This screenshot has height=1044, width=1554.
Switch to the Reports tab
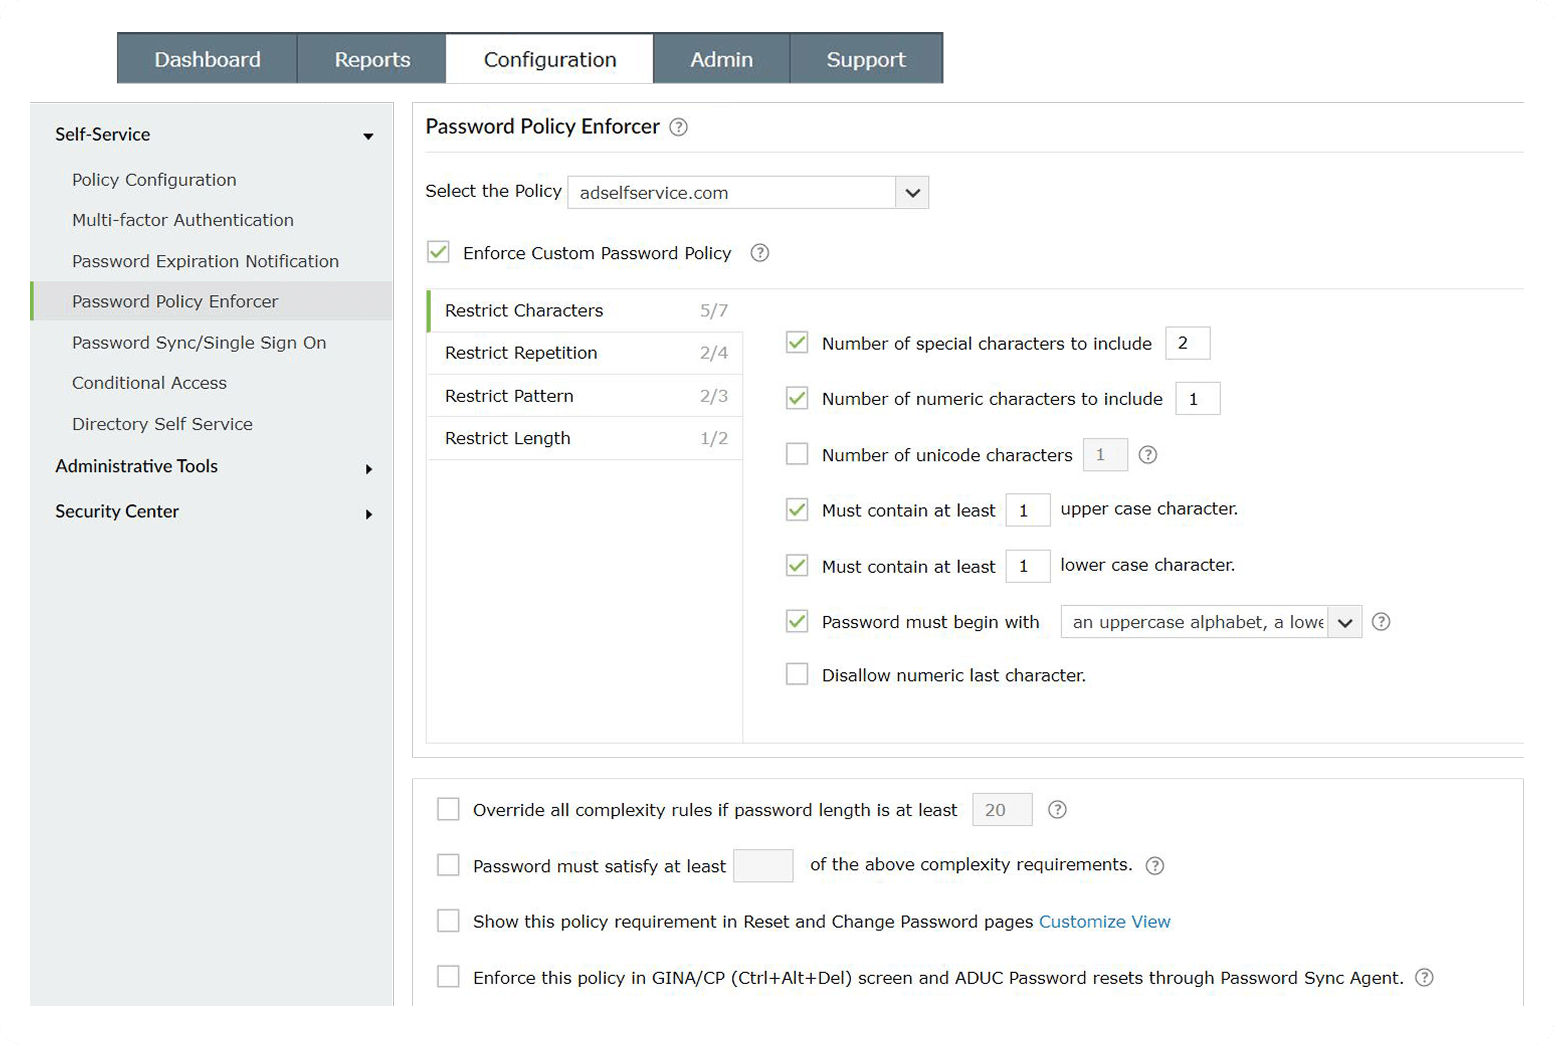(x=372, y=59)
